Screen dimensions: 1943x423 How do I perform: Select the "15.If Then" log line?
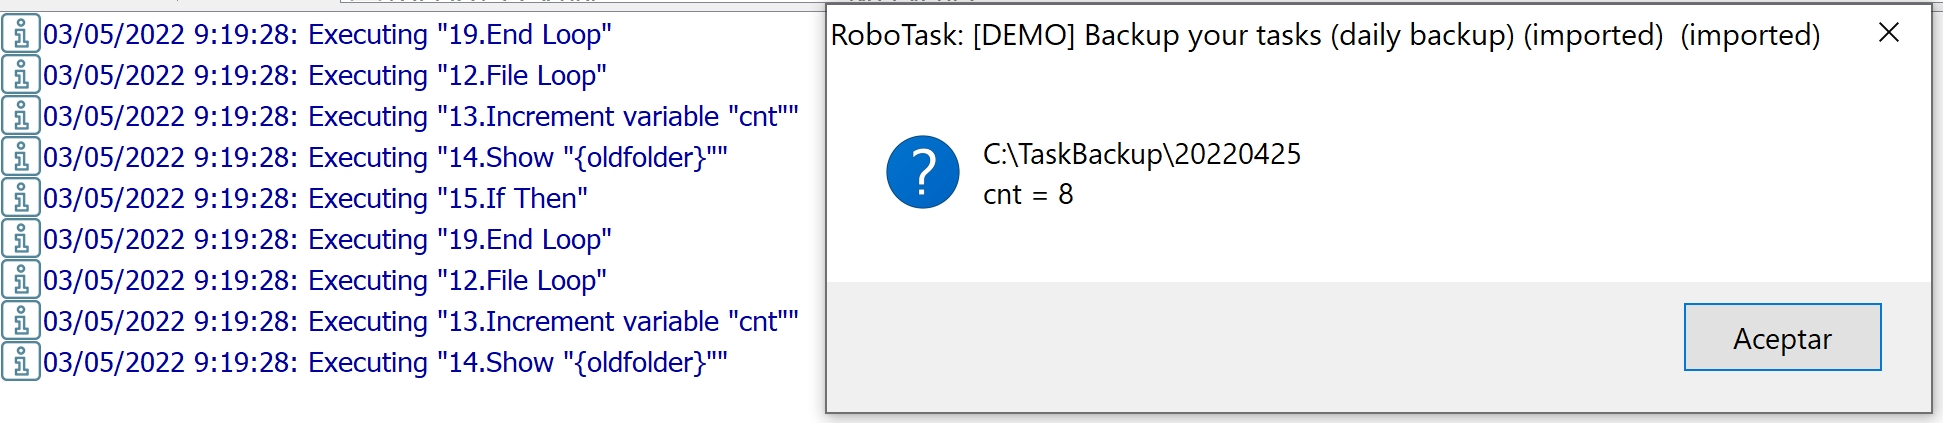tap(315, 198)
